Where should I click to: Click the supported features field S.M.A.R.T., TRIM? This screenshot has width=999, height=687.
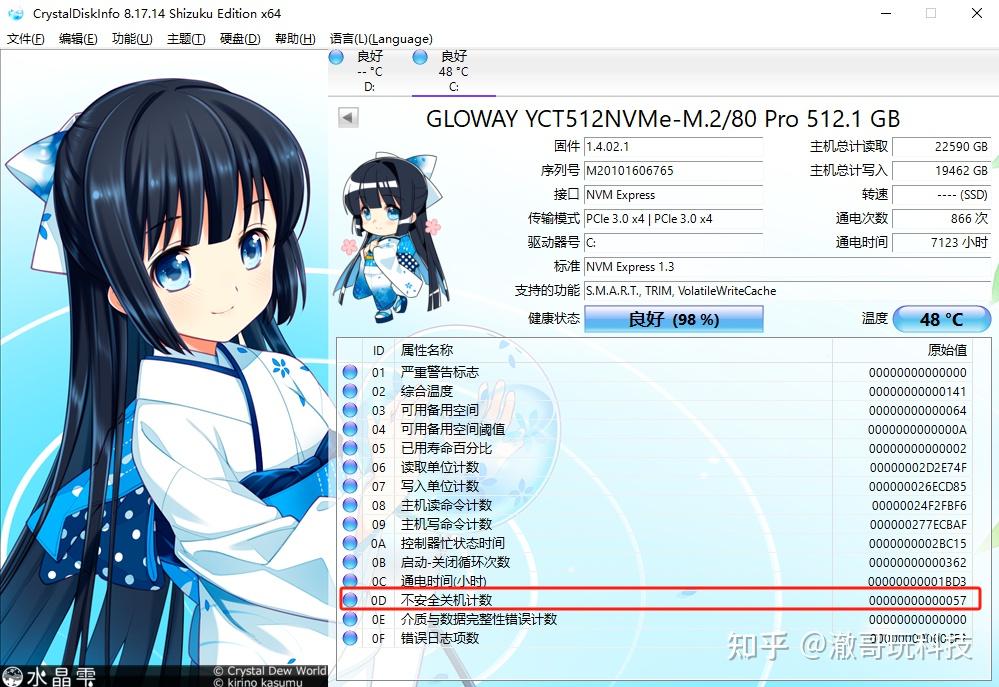point(787,291)
